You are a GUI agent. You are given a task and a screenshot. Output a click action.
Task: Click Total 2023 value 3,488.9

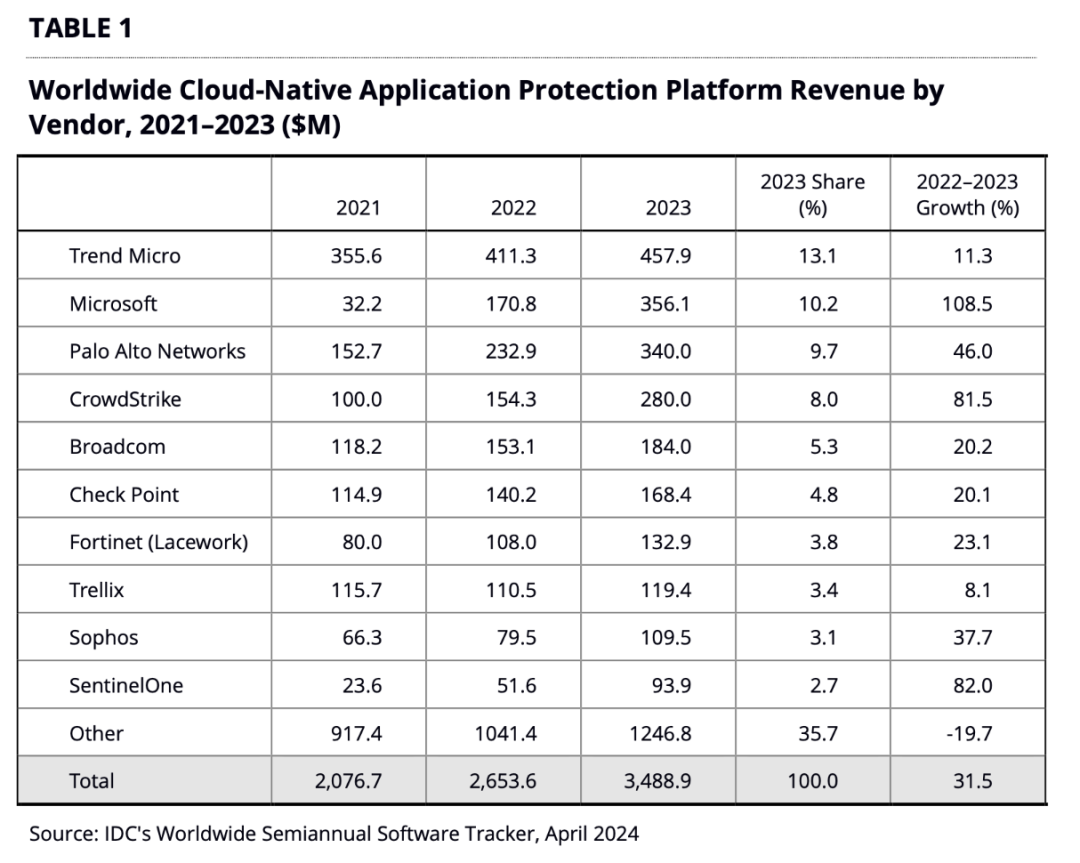coord(658,781)
